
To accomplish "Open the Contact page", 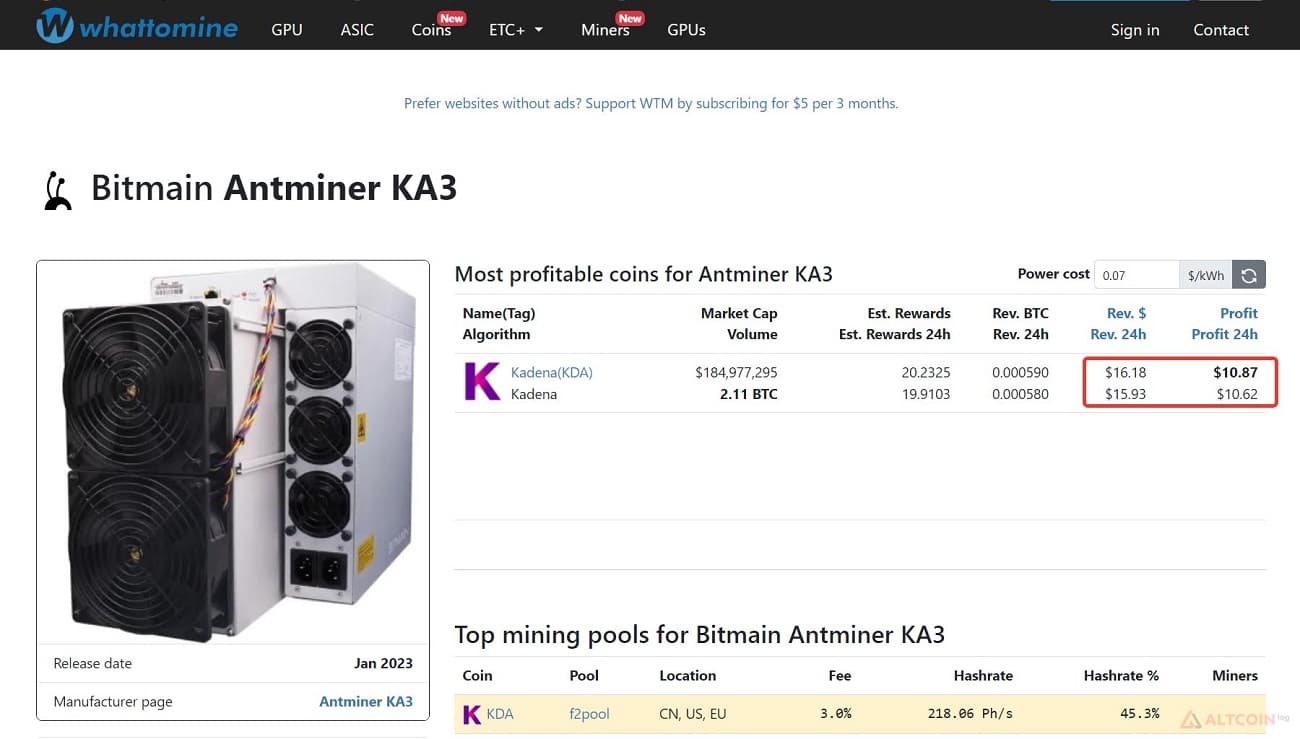I will (x=1221, y=30).
